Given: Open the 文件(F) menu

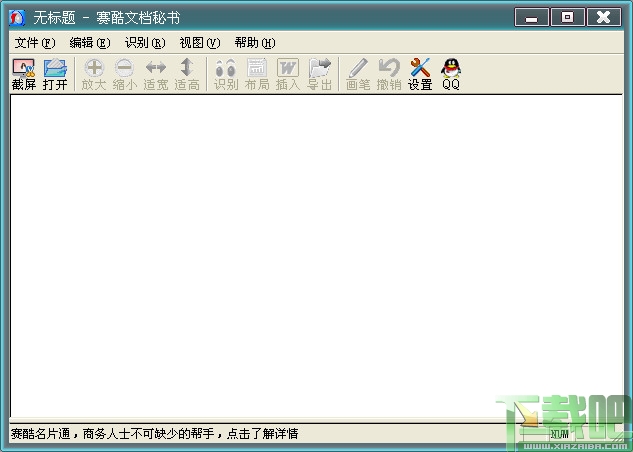Looking at the screenshot, I should click(35, 42).
